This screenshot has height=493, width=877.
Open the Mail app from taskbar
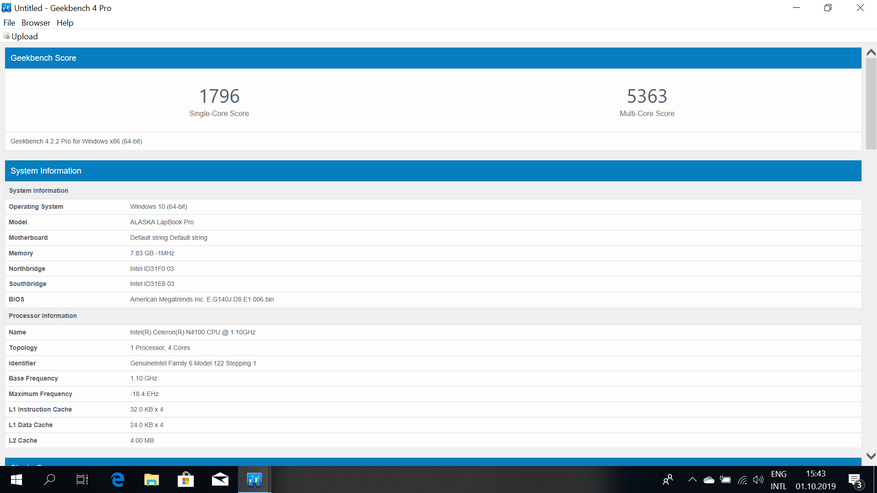pyautogui.click(x=220, y=480)
